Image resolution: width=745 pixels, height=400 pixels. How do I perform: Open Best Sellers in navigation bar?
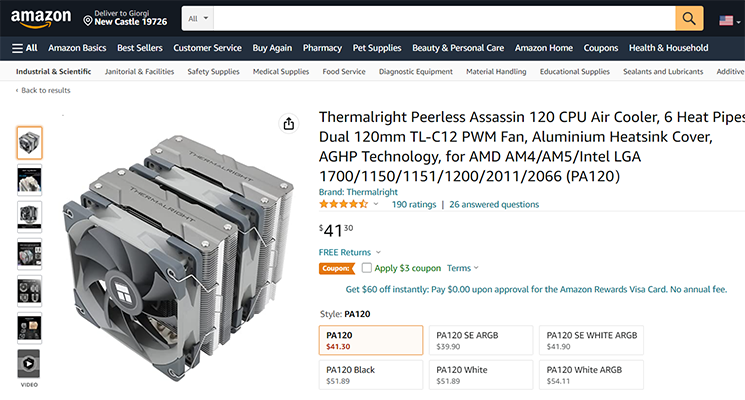[x=140, y=48]
